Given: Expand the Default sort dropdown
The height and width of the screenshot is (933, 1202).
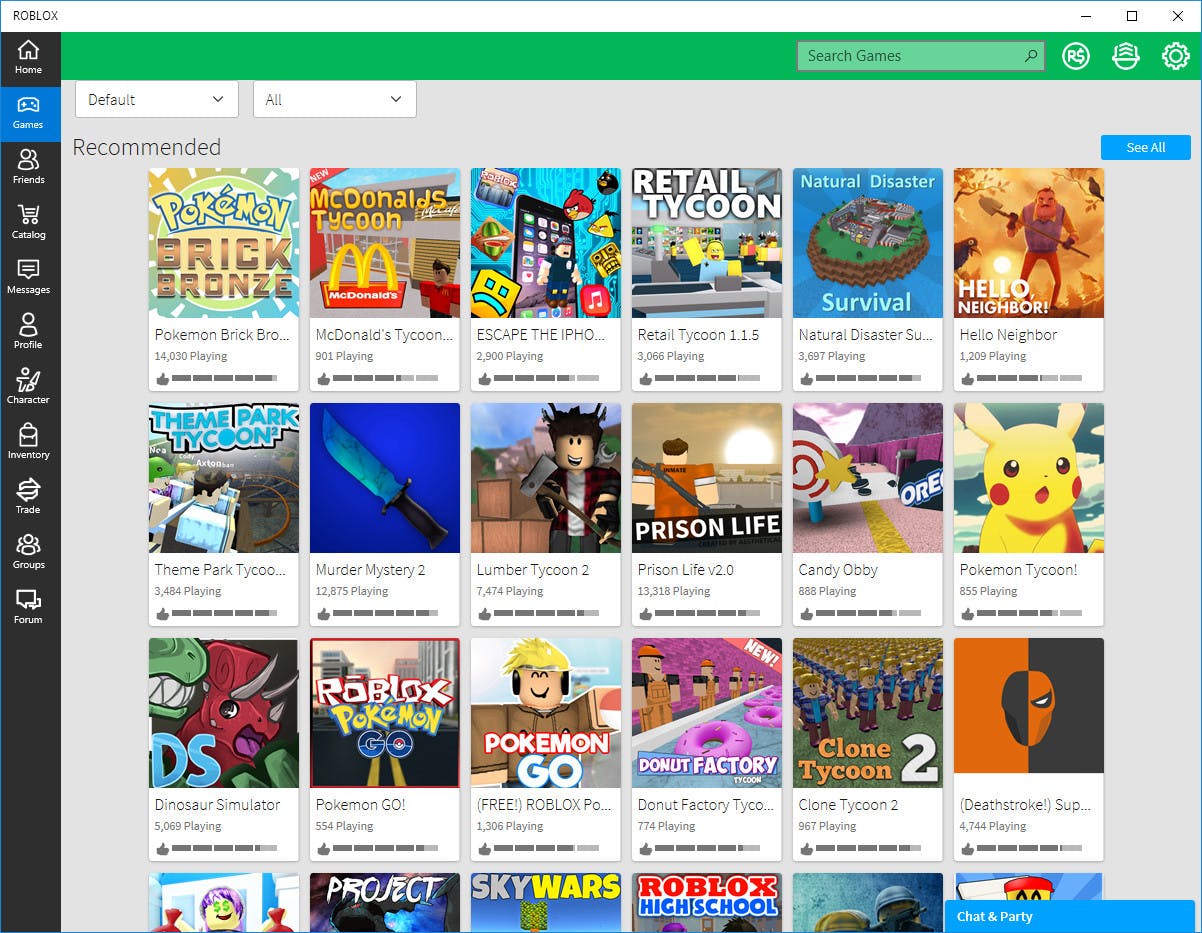Looking at the screenshot, I should point(157,99).
